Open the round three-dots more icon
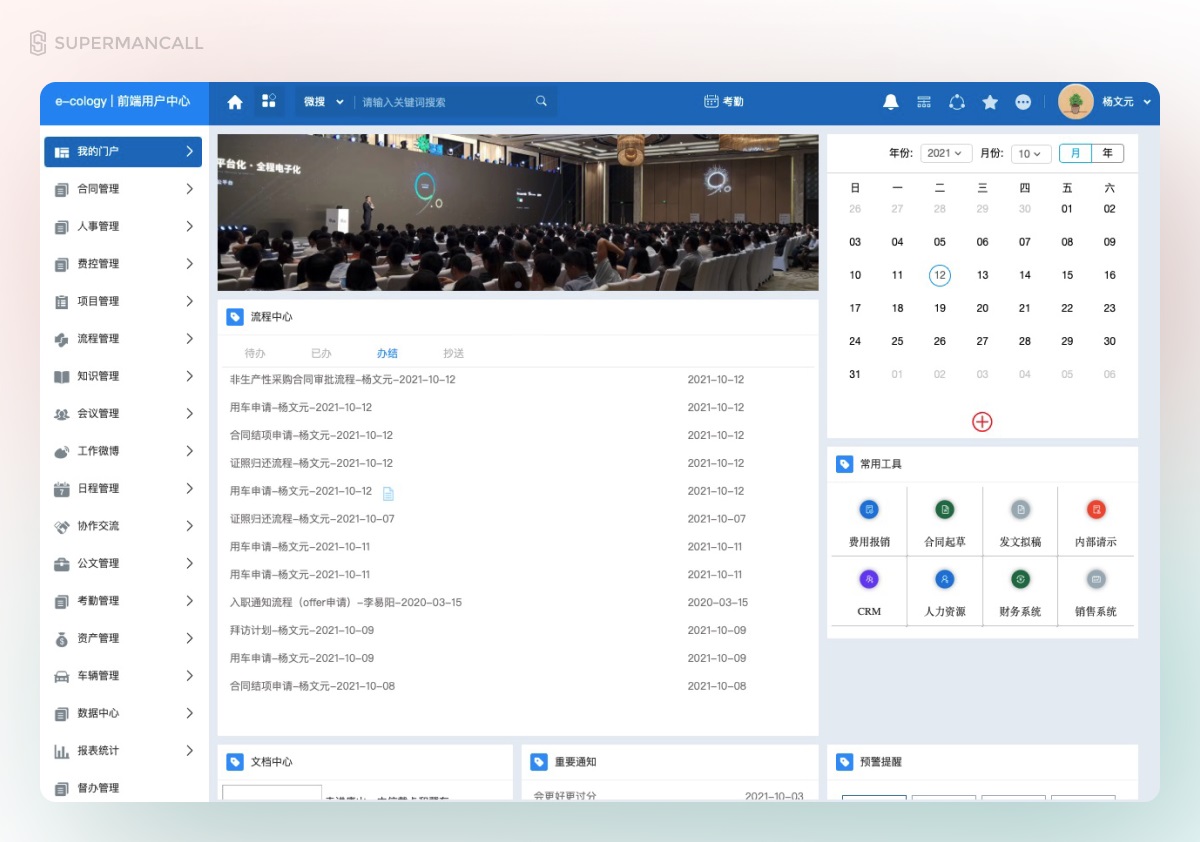The height and width of the screenshot is (842, 1200). pos(1023,102)
